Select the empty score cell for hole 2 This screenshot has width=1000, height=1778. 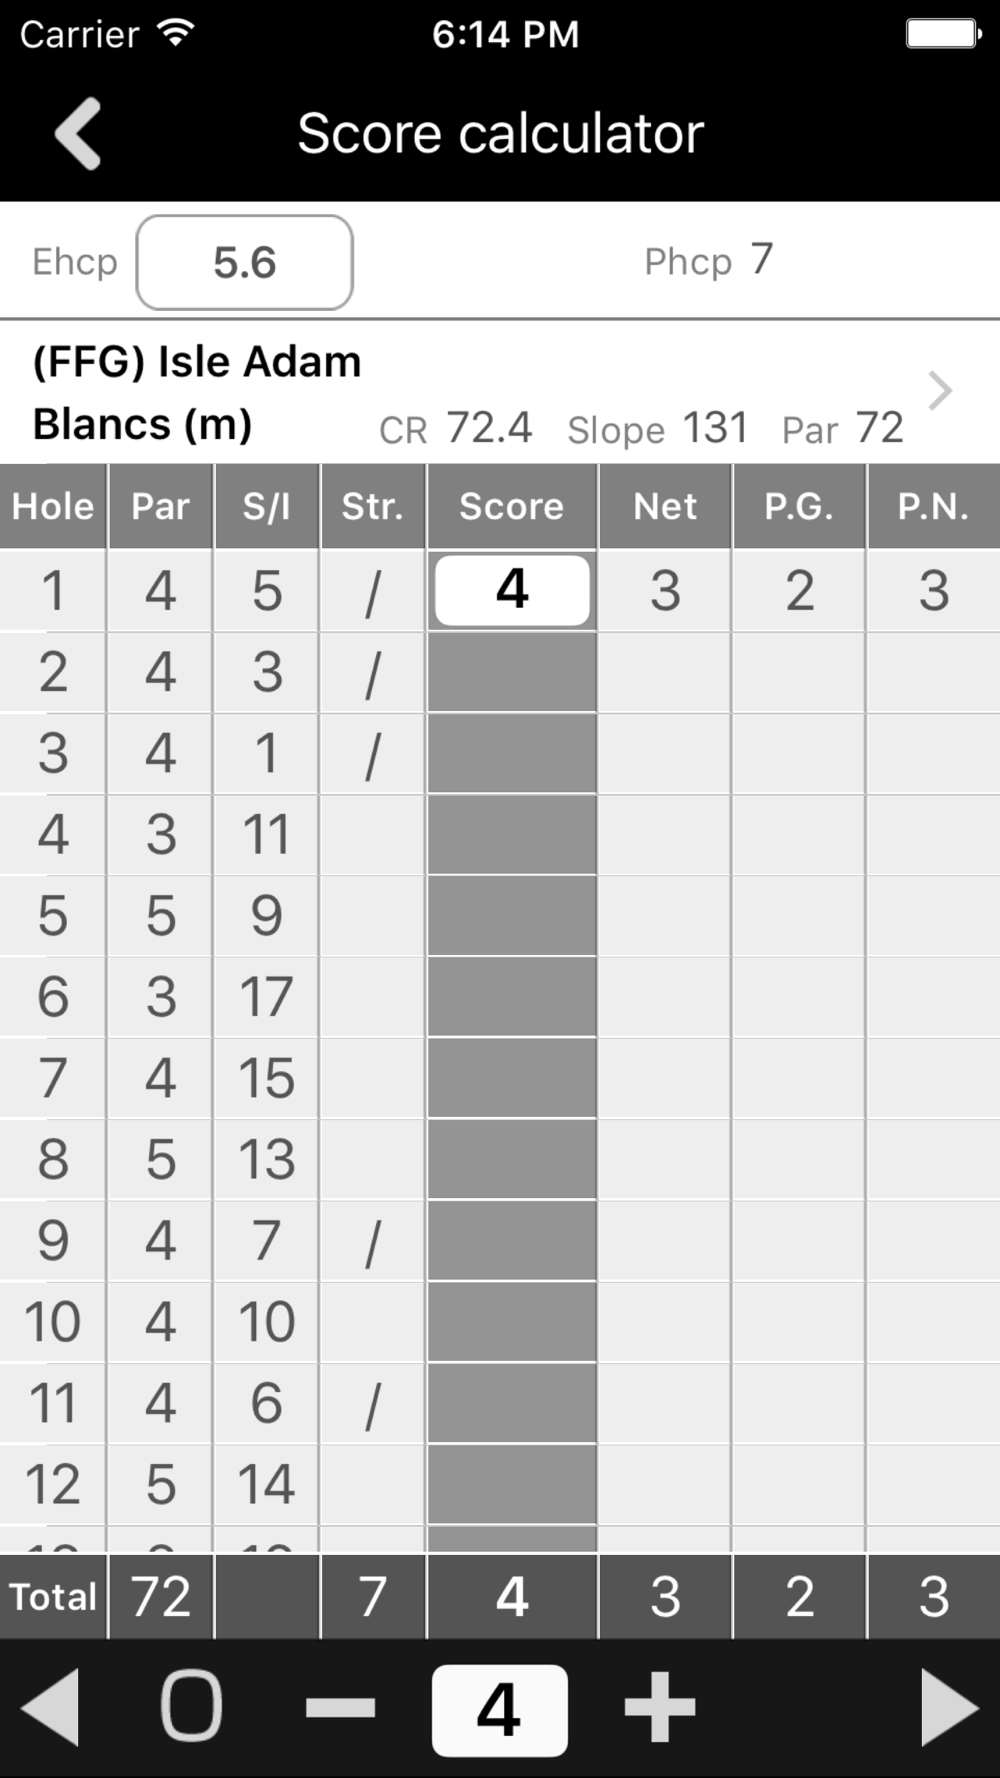(512, 672)
